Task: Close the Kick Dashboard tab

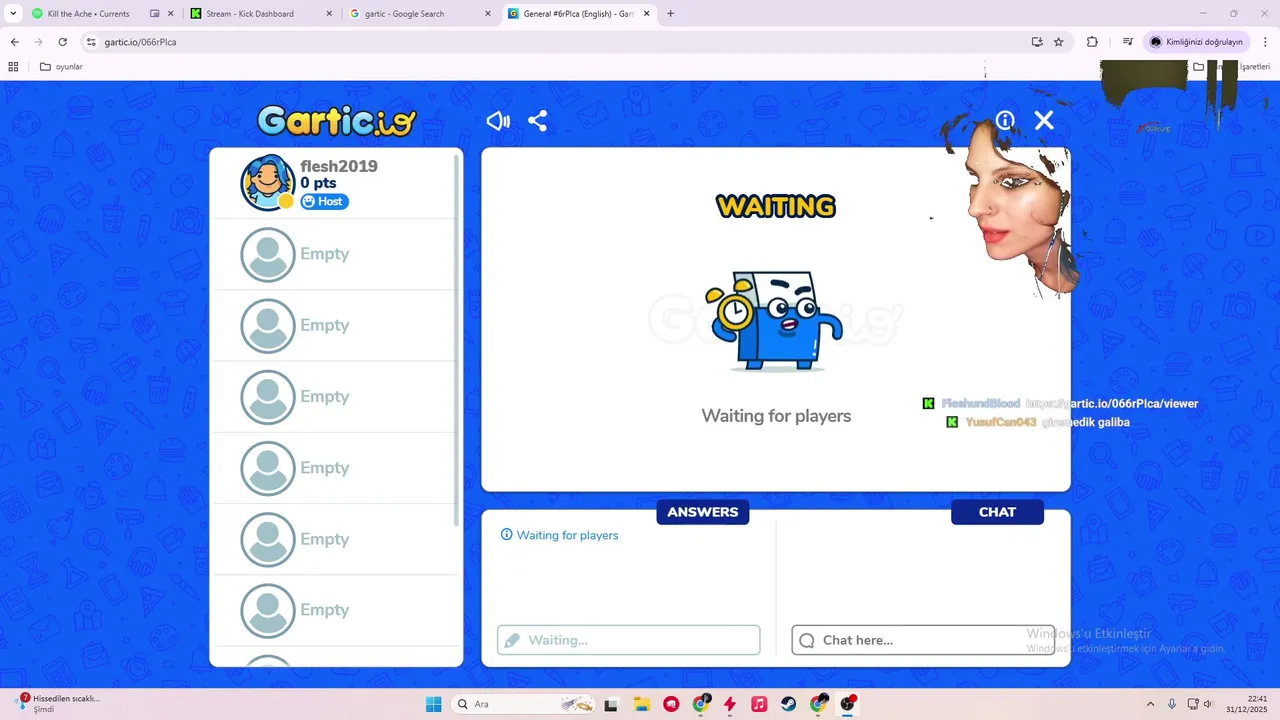Action: tap(329, 14)
